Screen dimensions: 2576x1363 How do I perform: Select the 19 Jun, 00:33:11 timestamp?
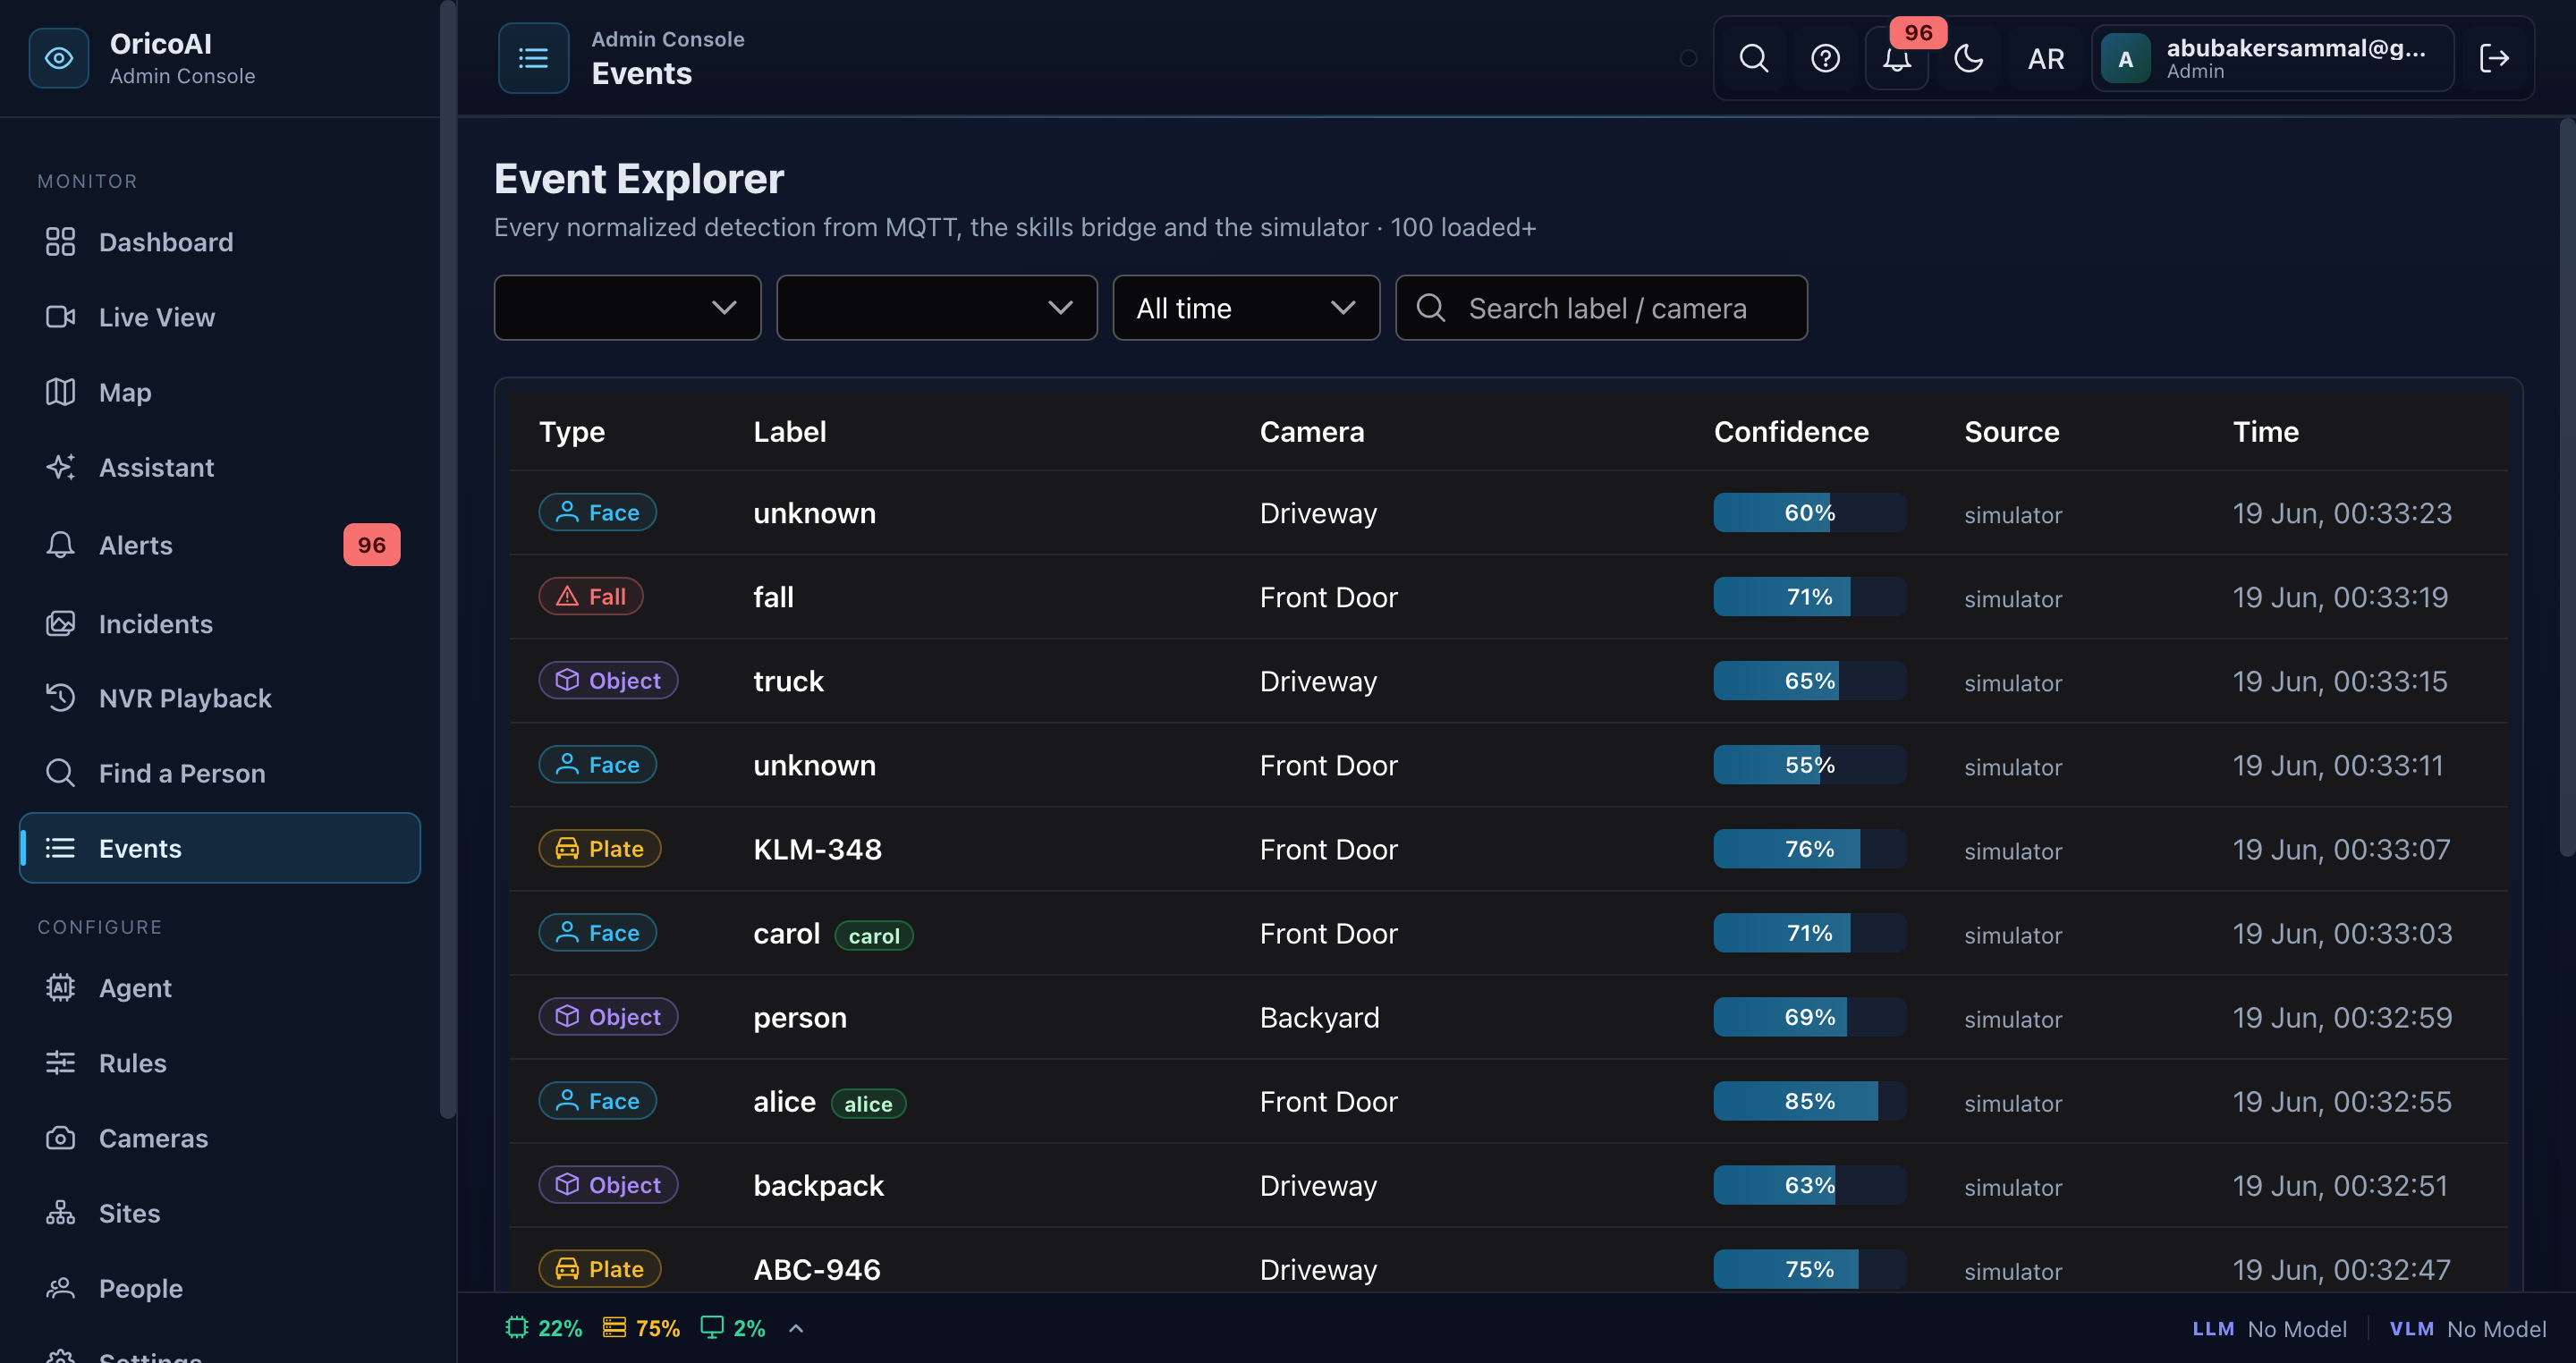(2338, 765)
